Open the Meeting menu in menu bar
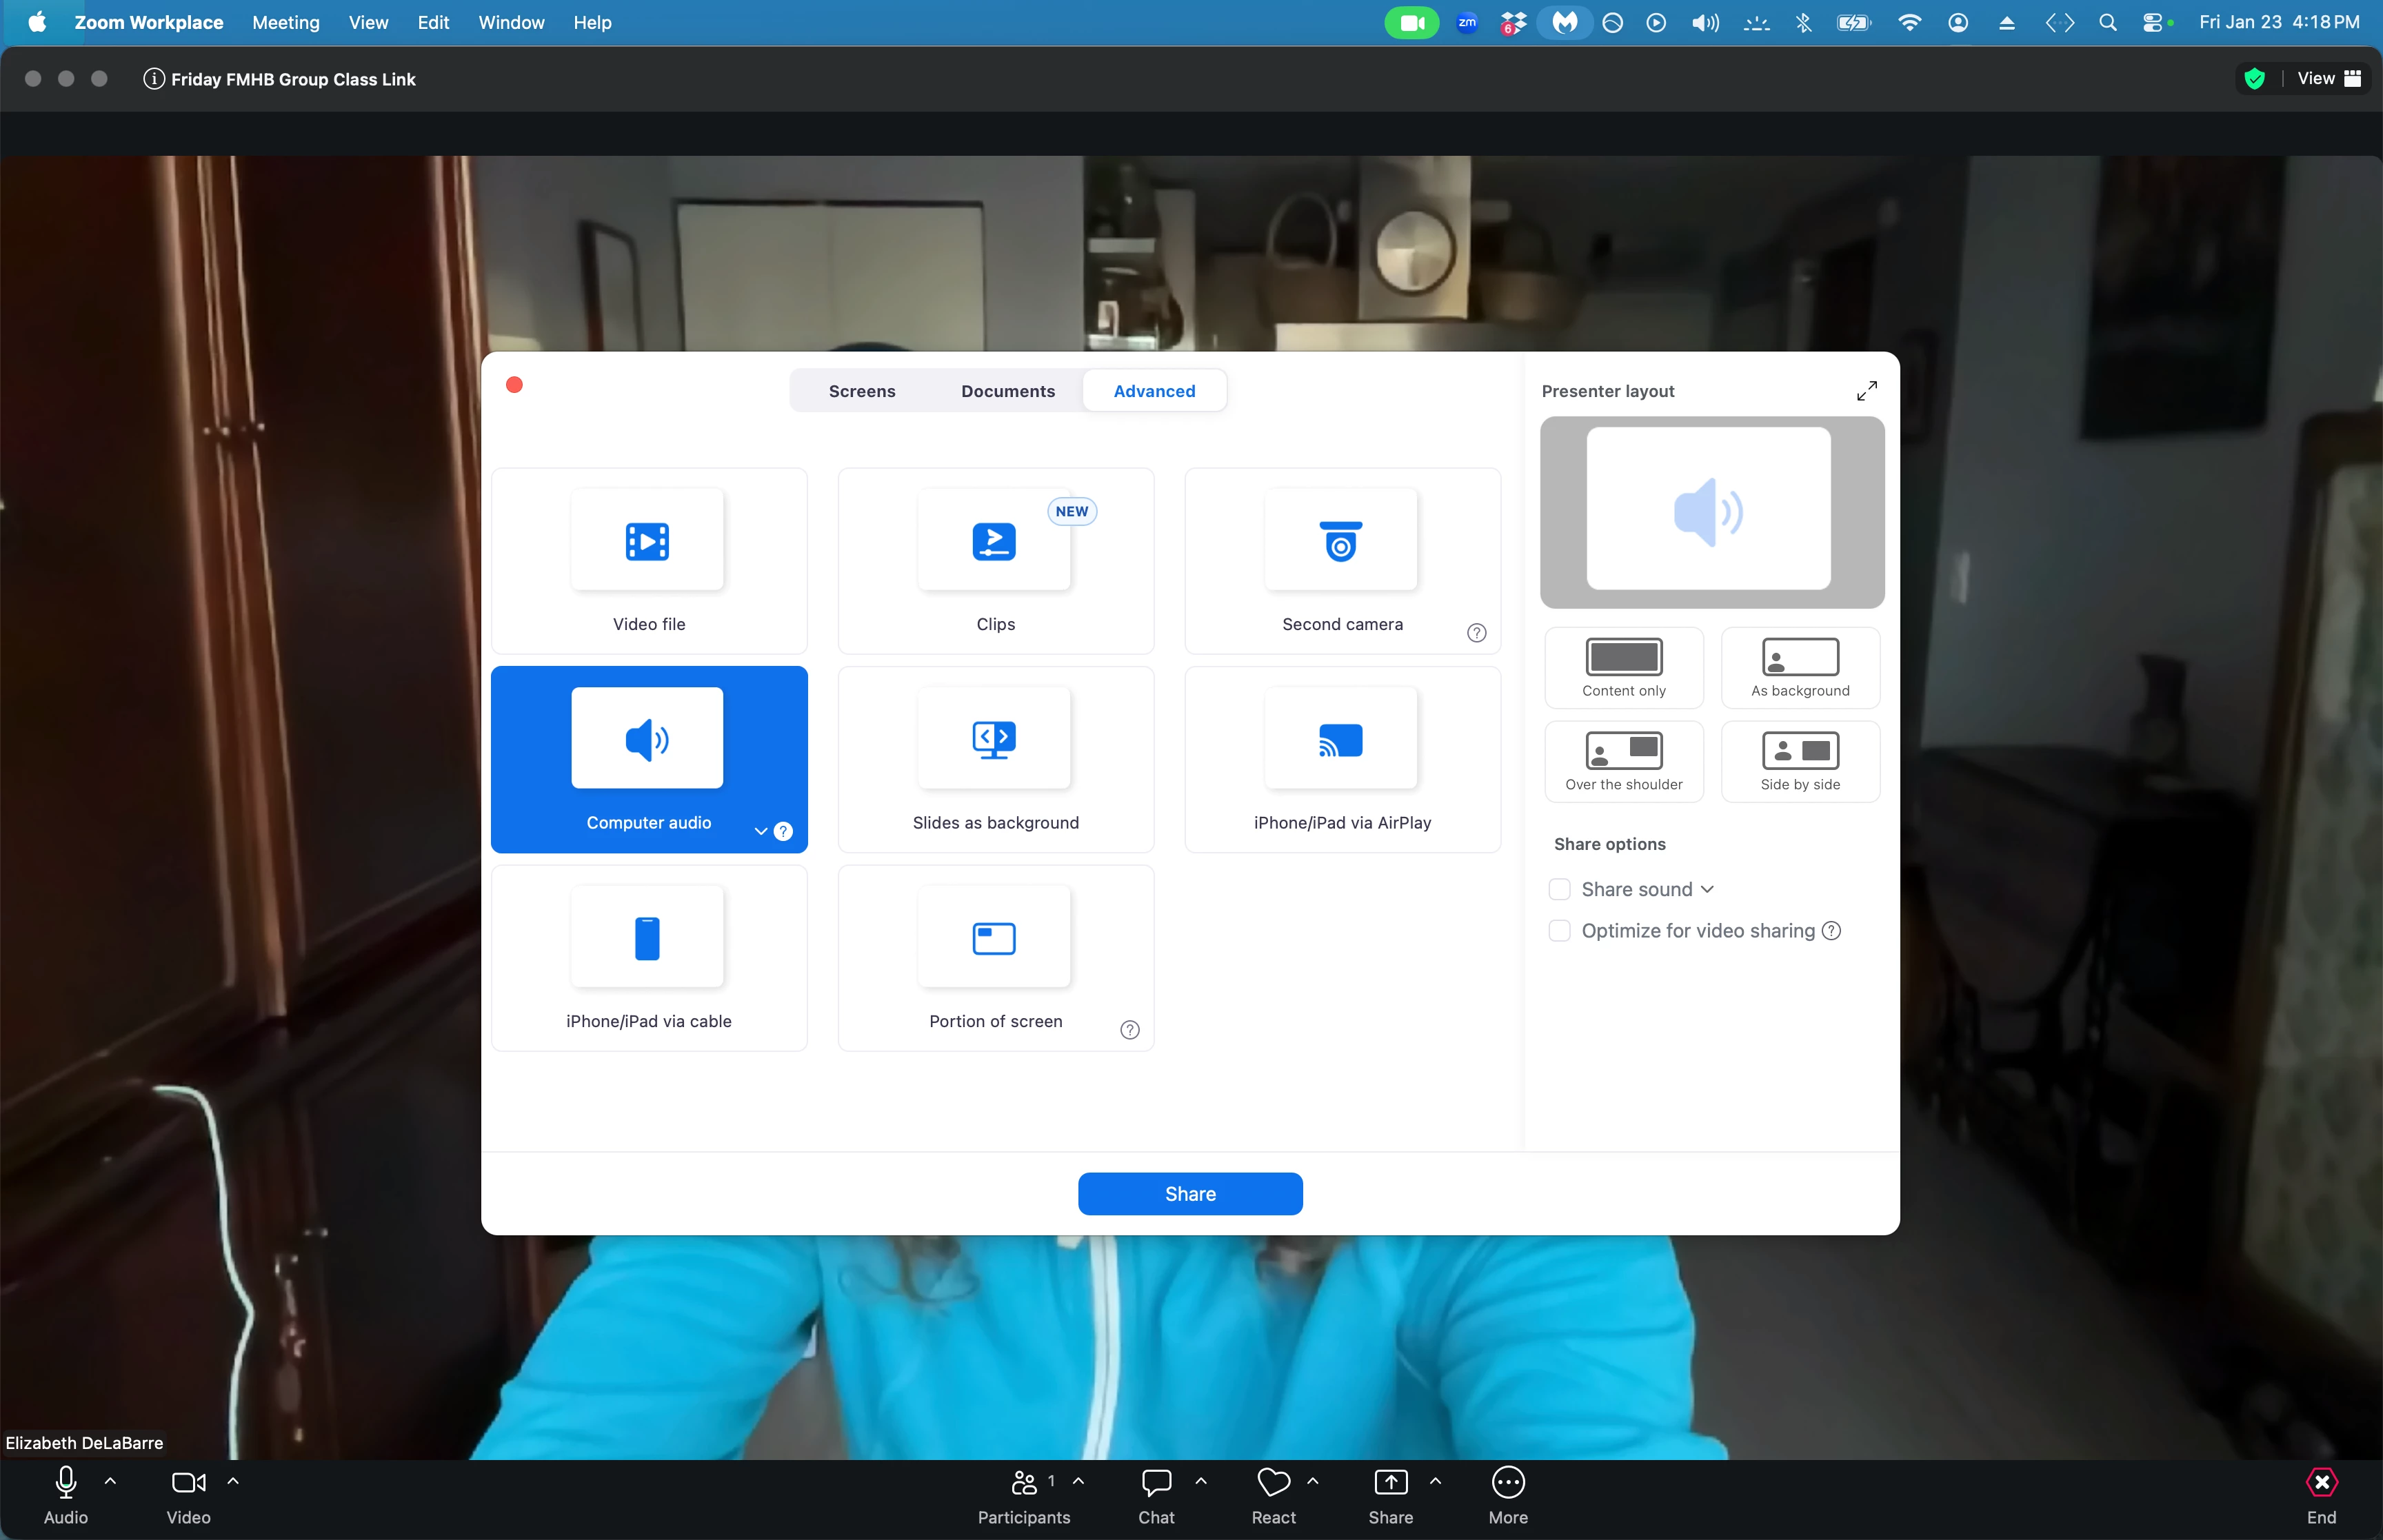 coord(285,22)
